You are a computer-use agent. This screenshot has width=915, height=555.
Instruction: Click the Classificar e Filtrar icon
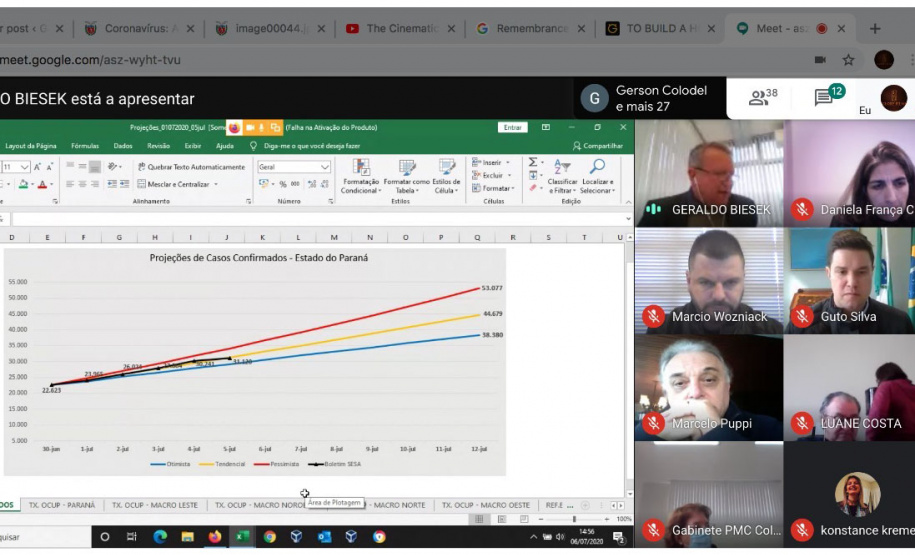click(x=562, y=168)
